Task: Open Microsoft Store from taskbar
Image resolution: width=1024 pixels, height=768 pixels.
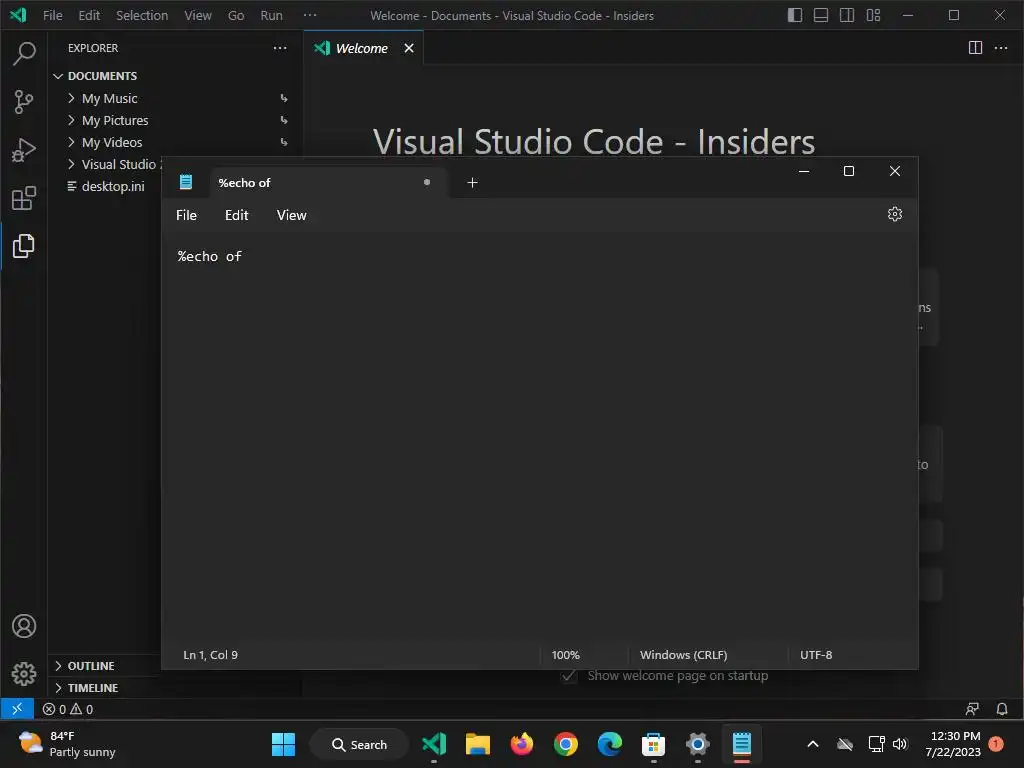Action: click(x=654, y=744)
